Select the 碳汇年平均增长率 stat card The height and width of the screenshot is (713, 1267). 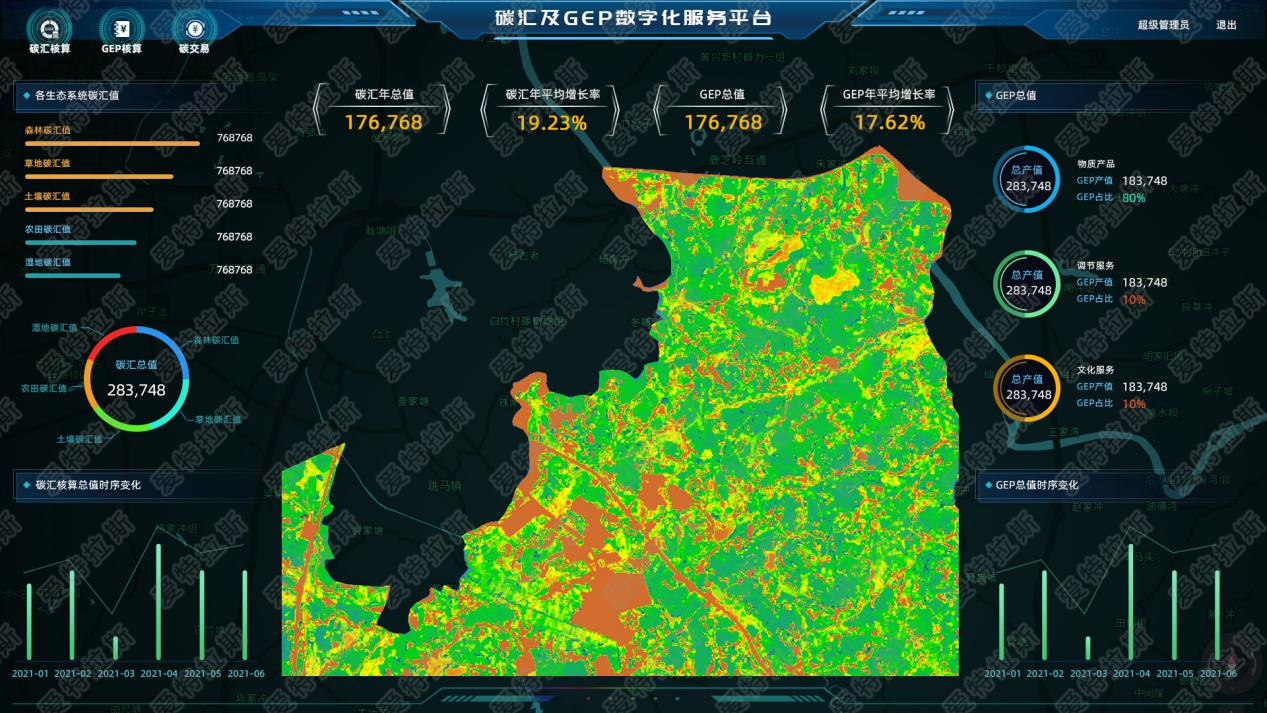point(551,110)
